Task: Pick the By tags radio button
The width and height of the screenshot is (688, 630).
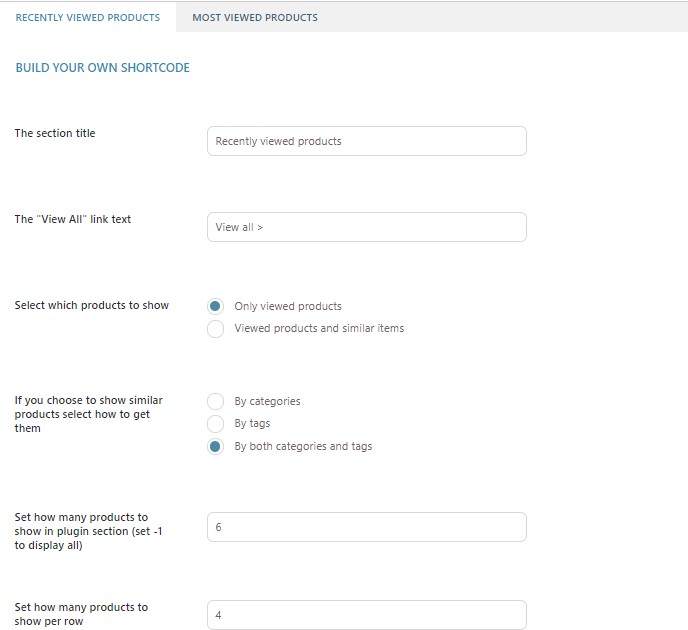Action: (x=215, y=423)
